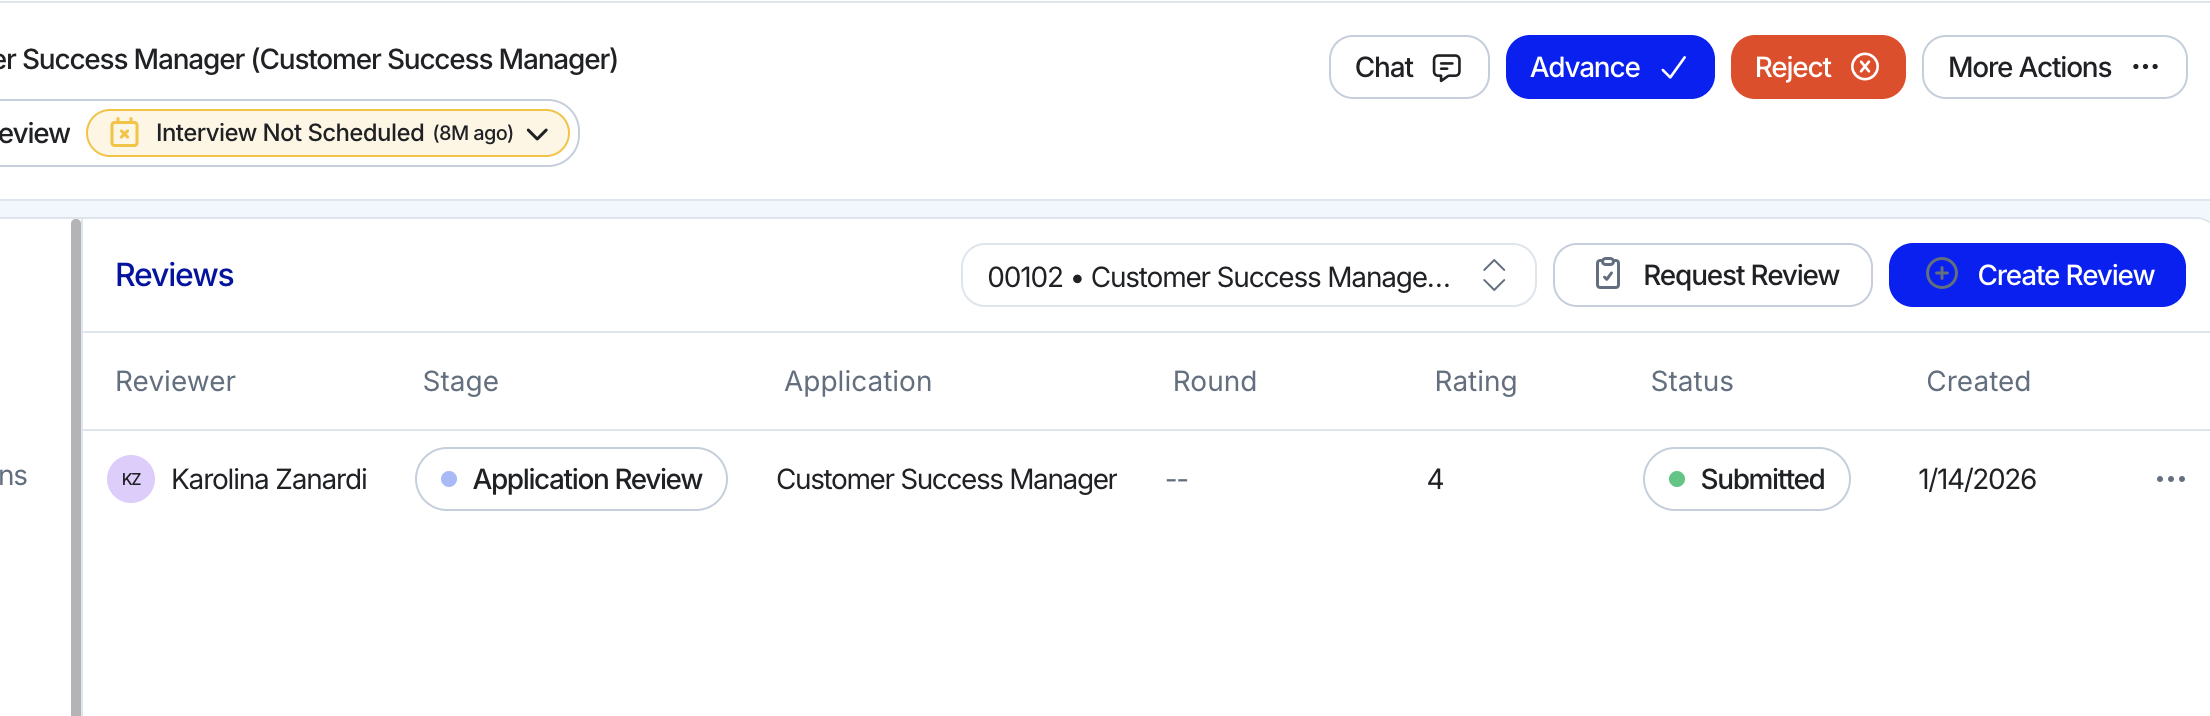Click the Submitted status badge

pos(1746,479)
